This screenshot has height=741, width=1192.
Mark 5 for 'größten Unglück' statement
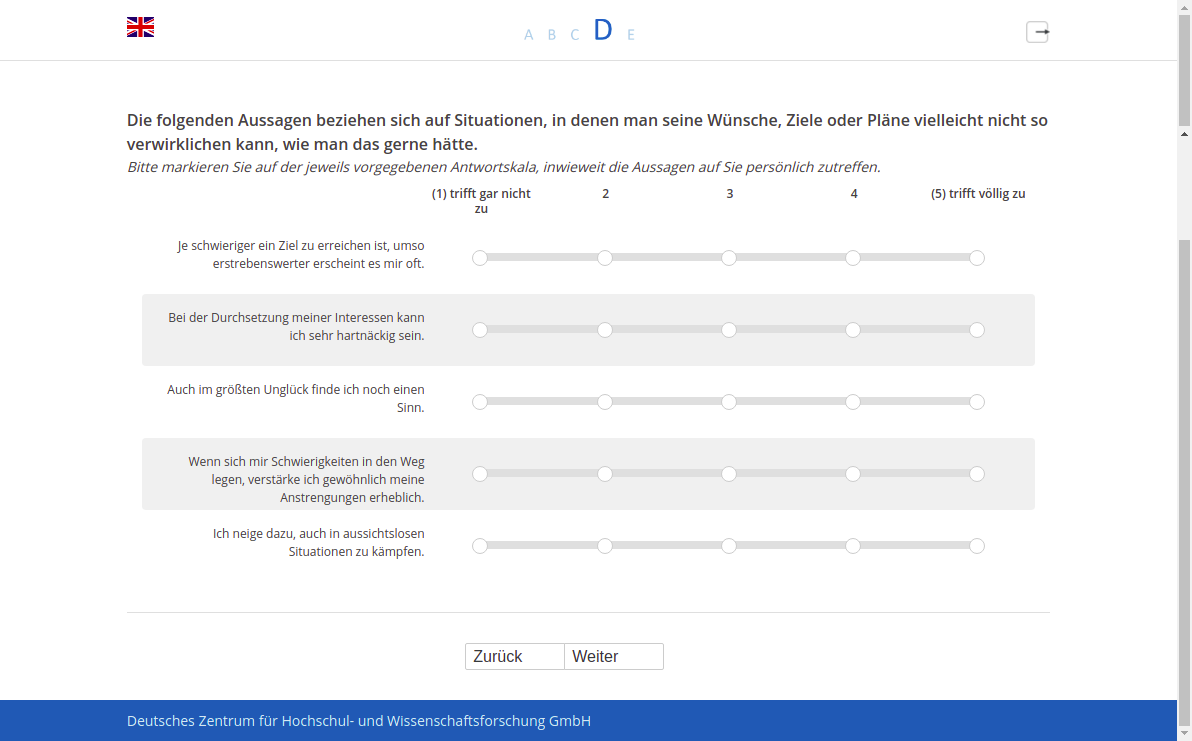tap(978, 402)
